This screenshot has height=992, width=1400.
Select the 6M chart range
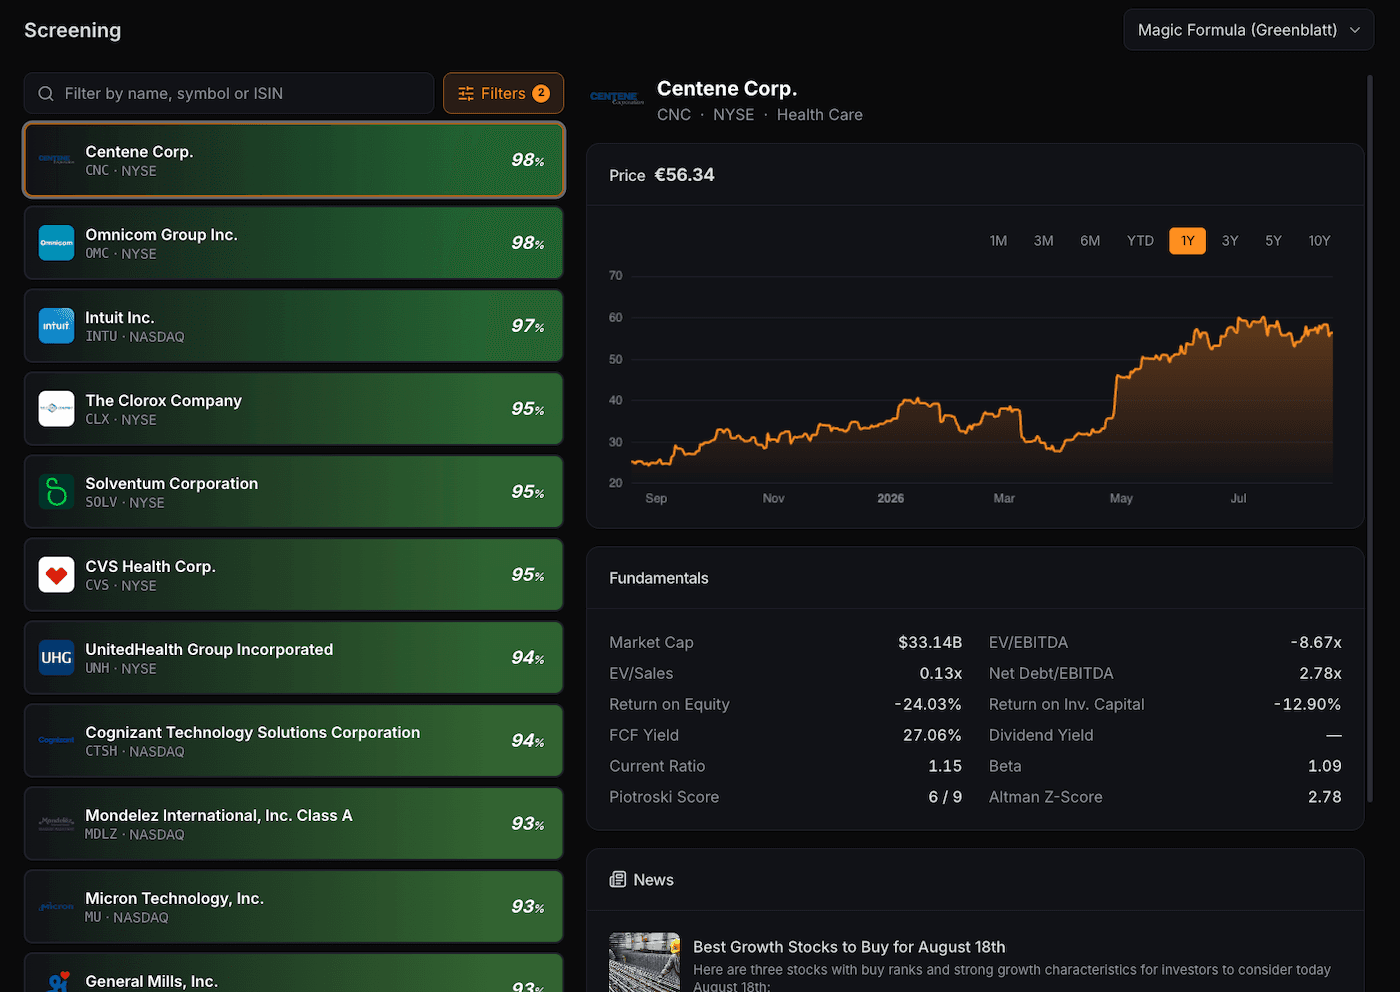pyautogui.click(x=1090, y=241)
